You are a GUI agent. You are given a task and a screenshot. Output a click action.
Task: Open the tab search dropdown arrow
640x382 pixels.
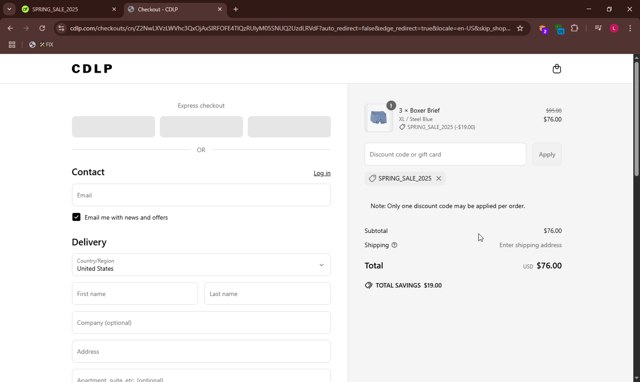coord(9,9)
